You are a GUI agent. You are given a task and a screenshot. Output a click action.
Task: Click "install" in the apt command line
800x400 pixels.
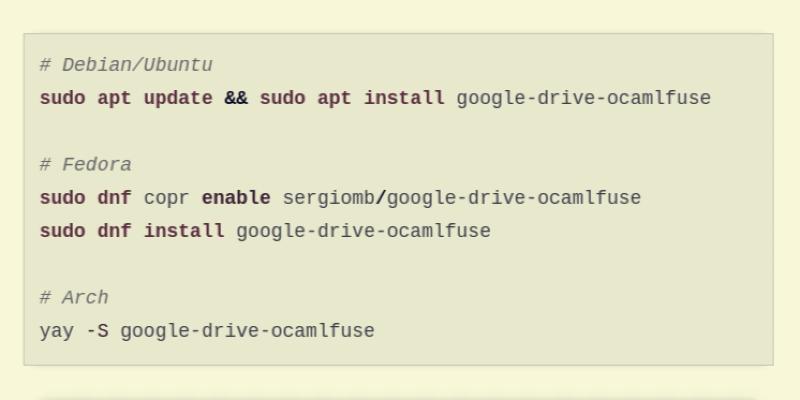coord(404,98)
